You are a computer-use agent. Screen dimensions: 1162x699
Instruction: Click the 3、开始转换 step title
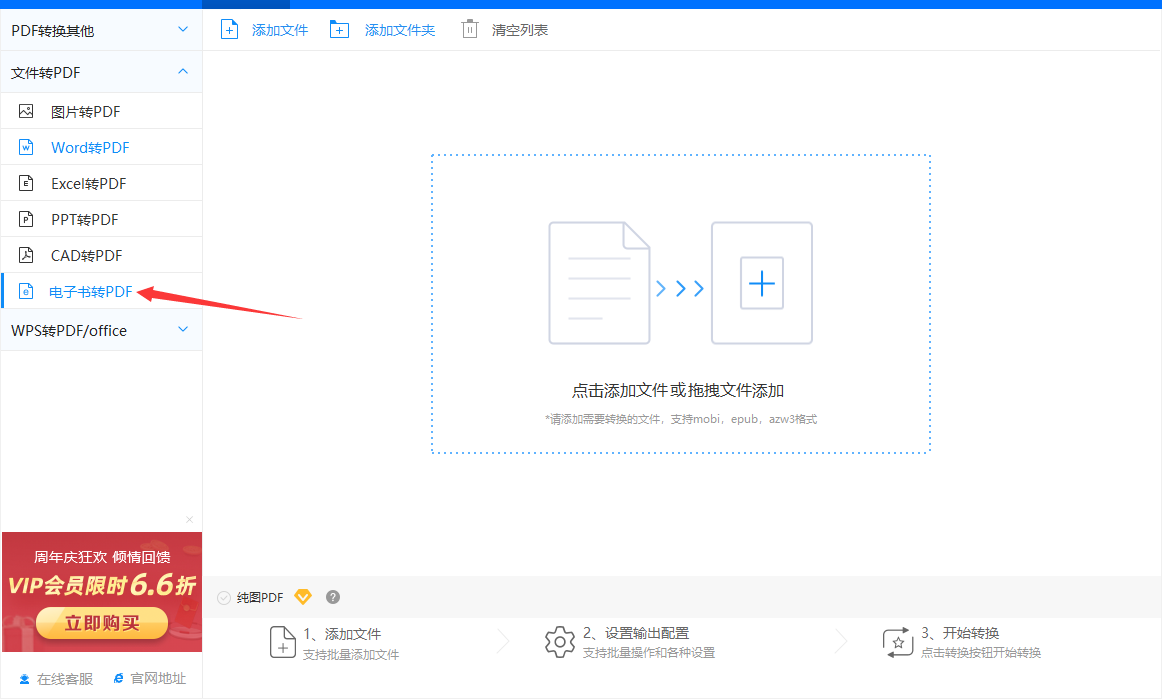(x=960, y=633)
